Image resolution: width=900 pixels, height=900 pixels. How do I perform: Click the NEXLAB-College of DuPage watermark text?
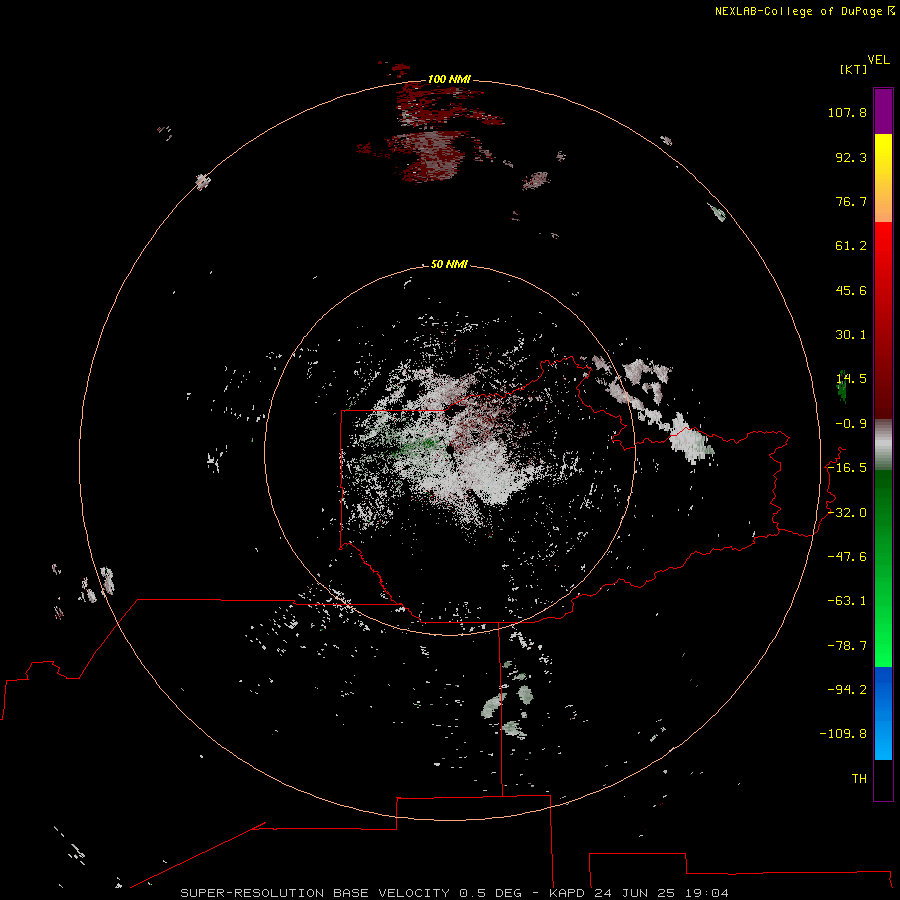tap(804, 11)
